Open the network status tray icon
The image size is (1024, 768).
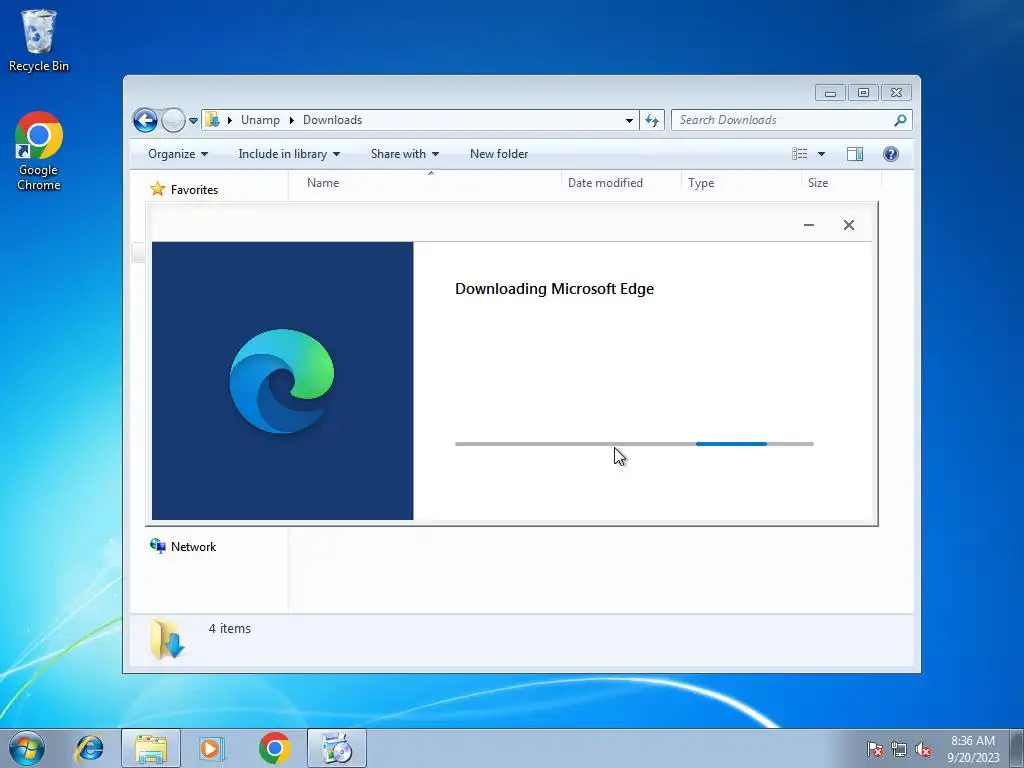pos(899,749)
